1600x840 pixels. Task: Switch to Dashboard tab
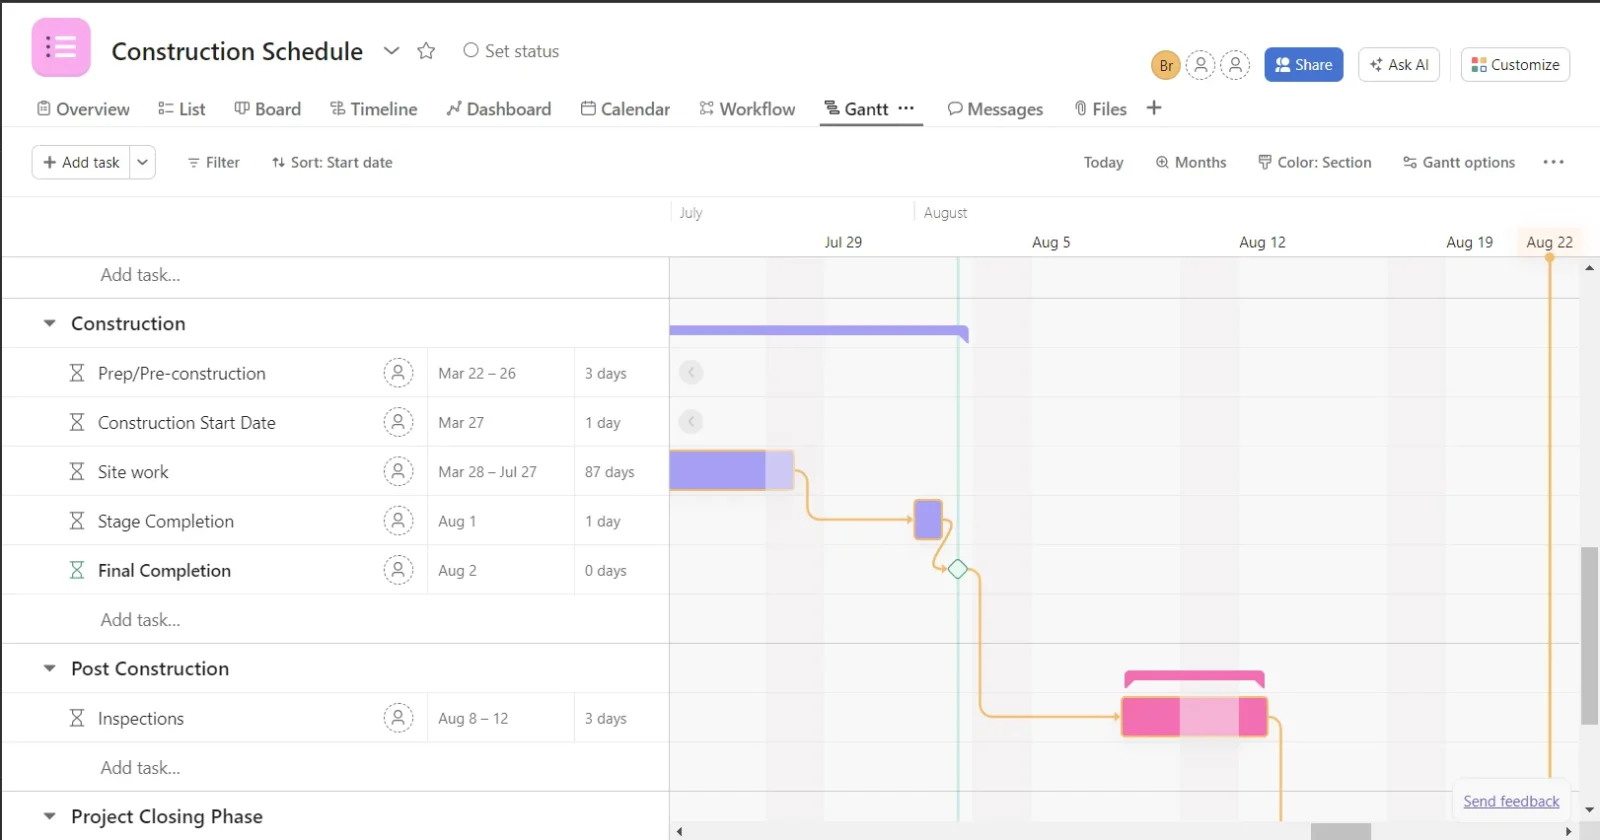(x=499, y=109)
